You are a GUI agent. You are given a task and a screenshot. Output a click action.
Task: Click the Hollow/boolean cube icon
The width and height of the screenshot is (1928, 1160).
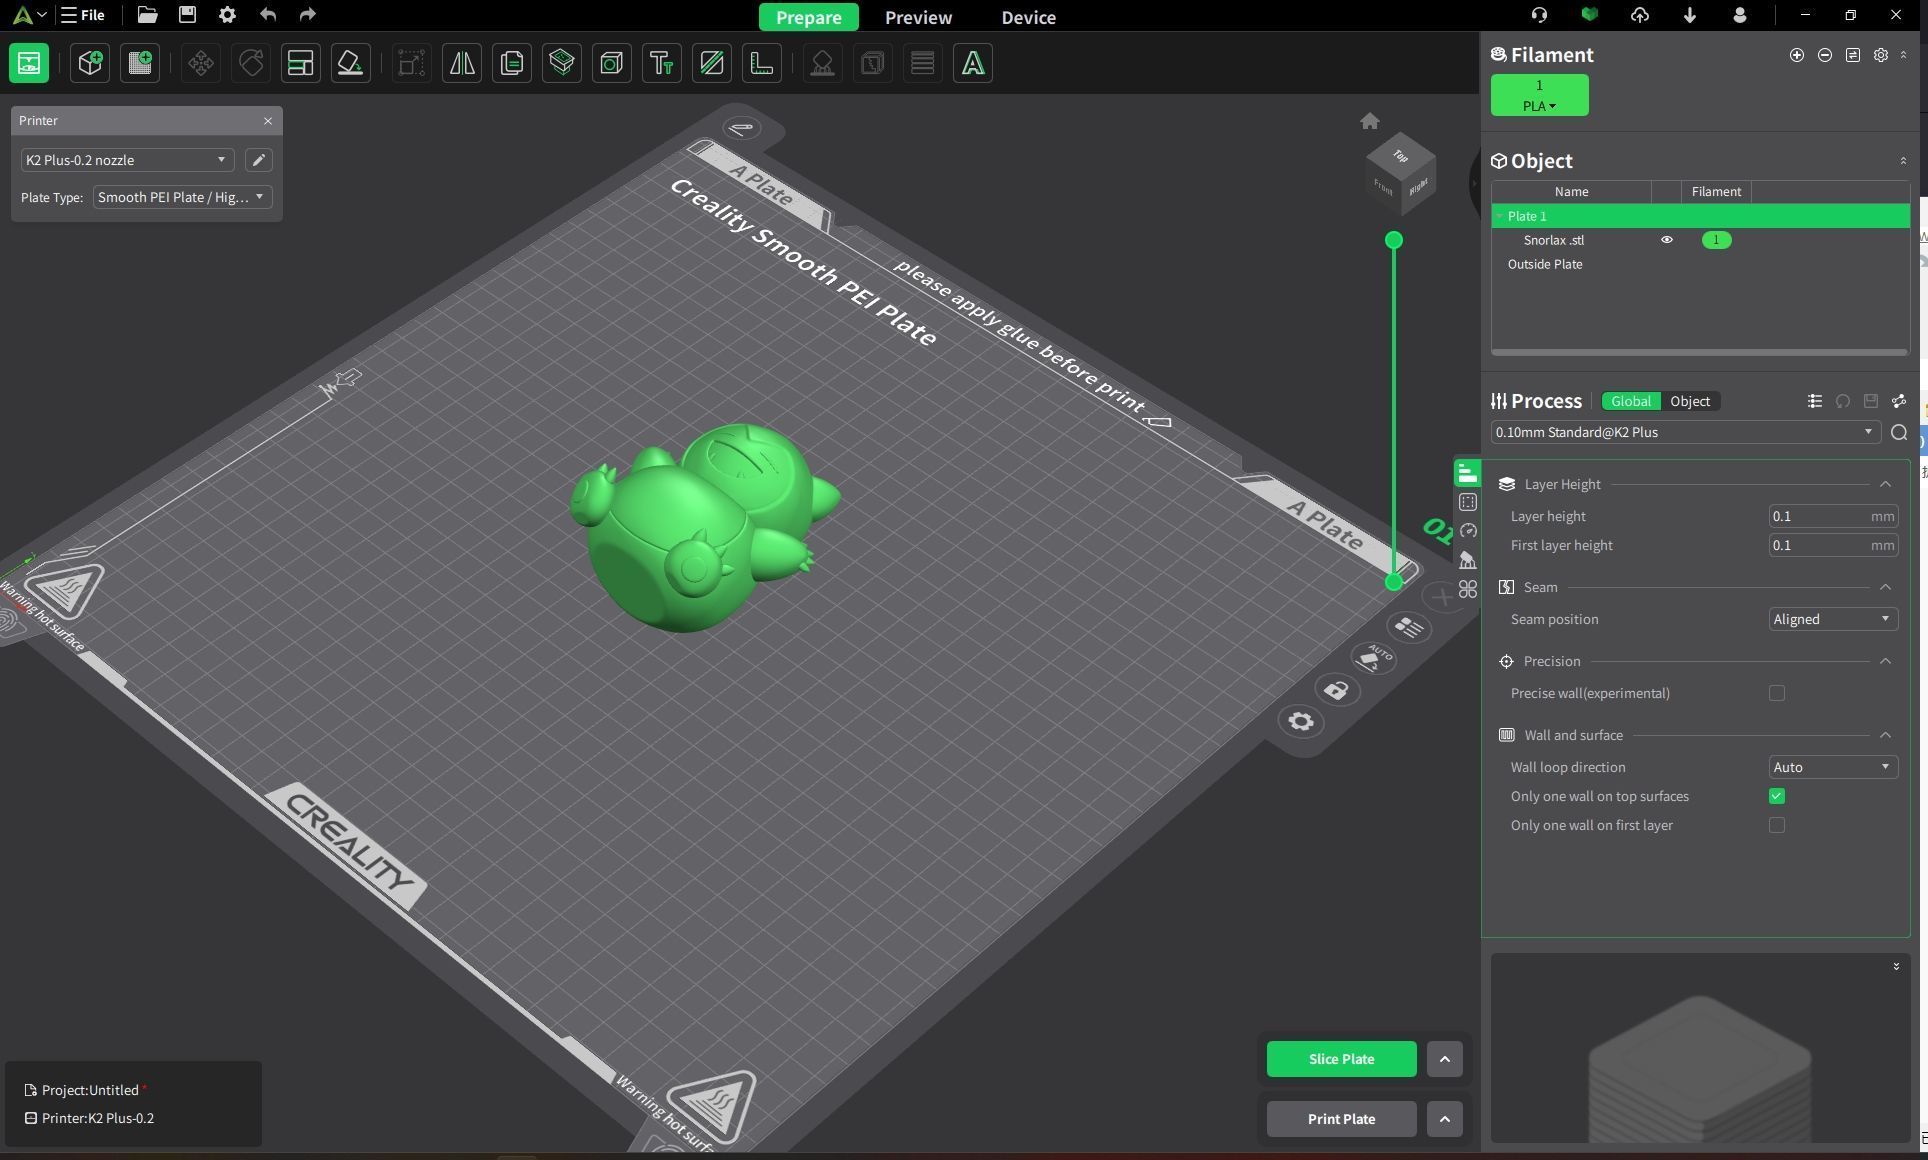[x=612, y=64]
